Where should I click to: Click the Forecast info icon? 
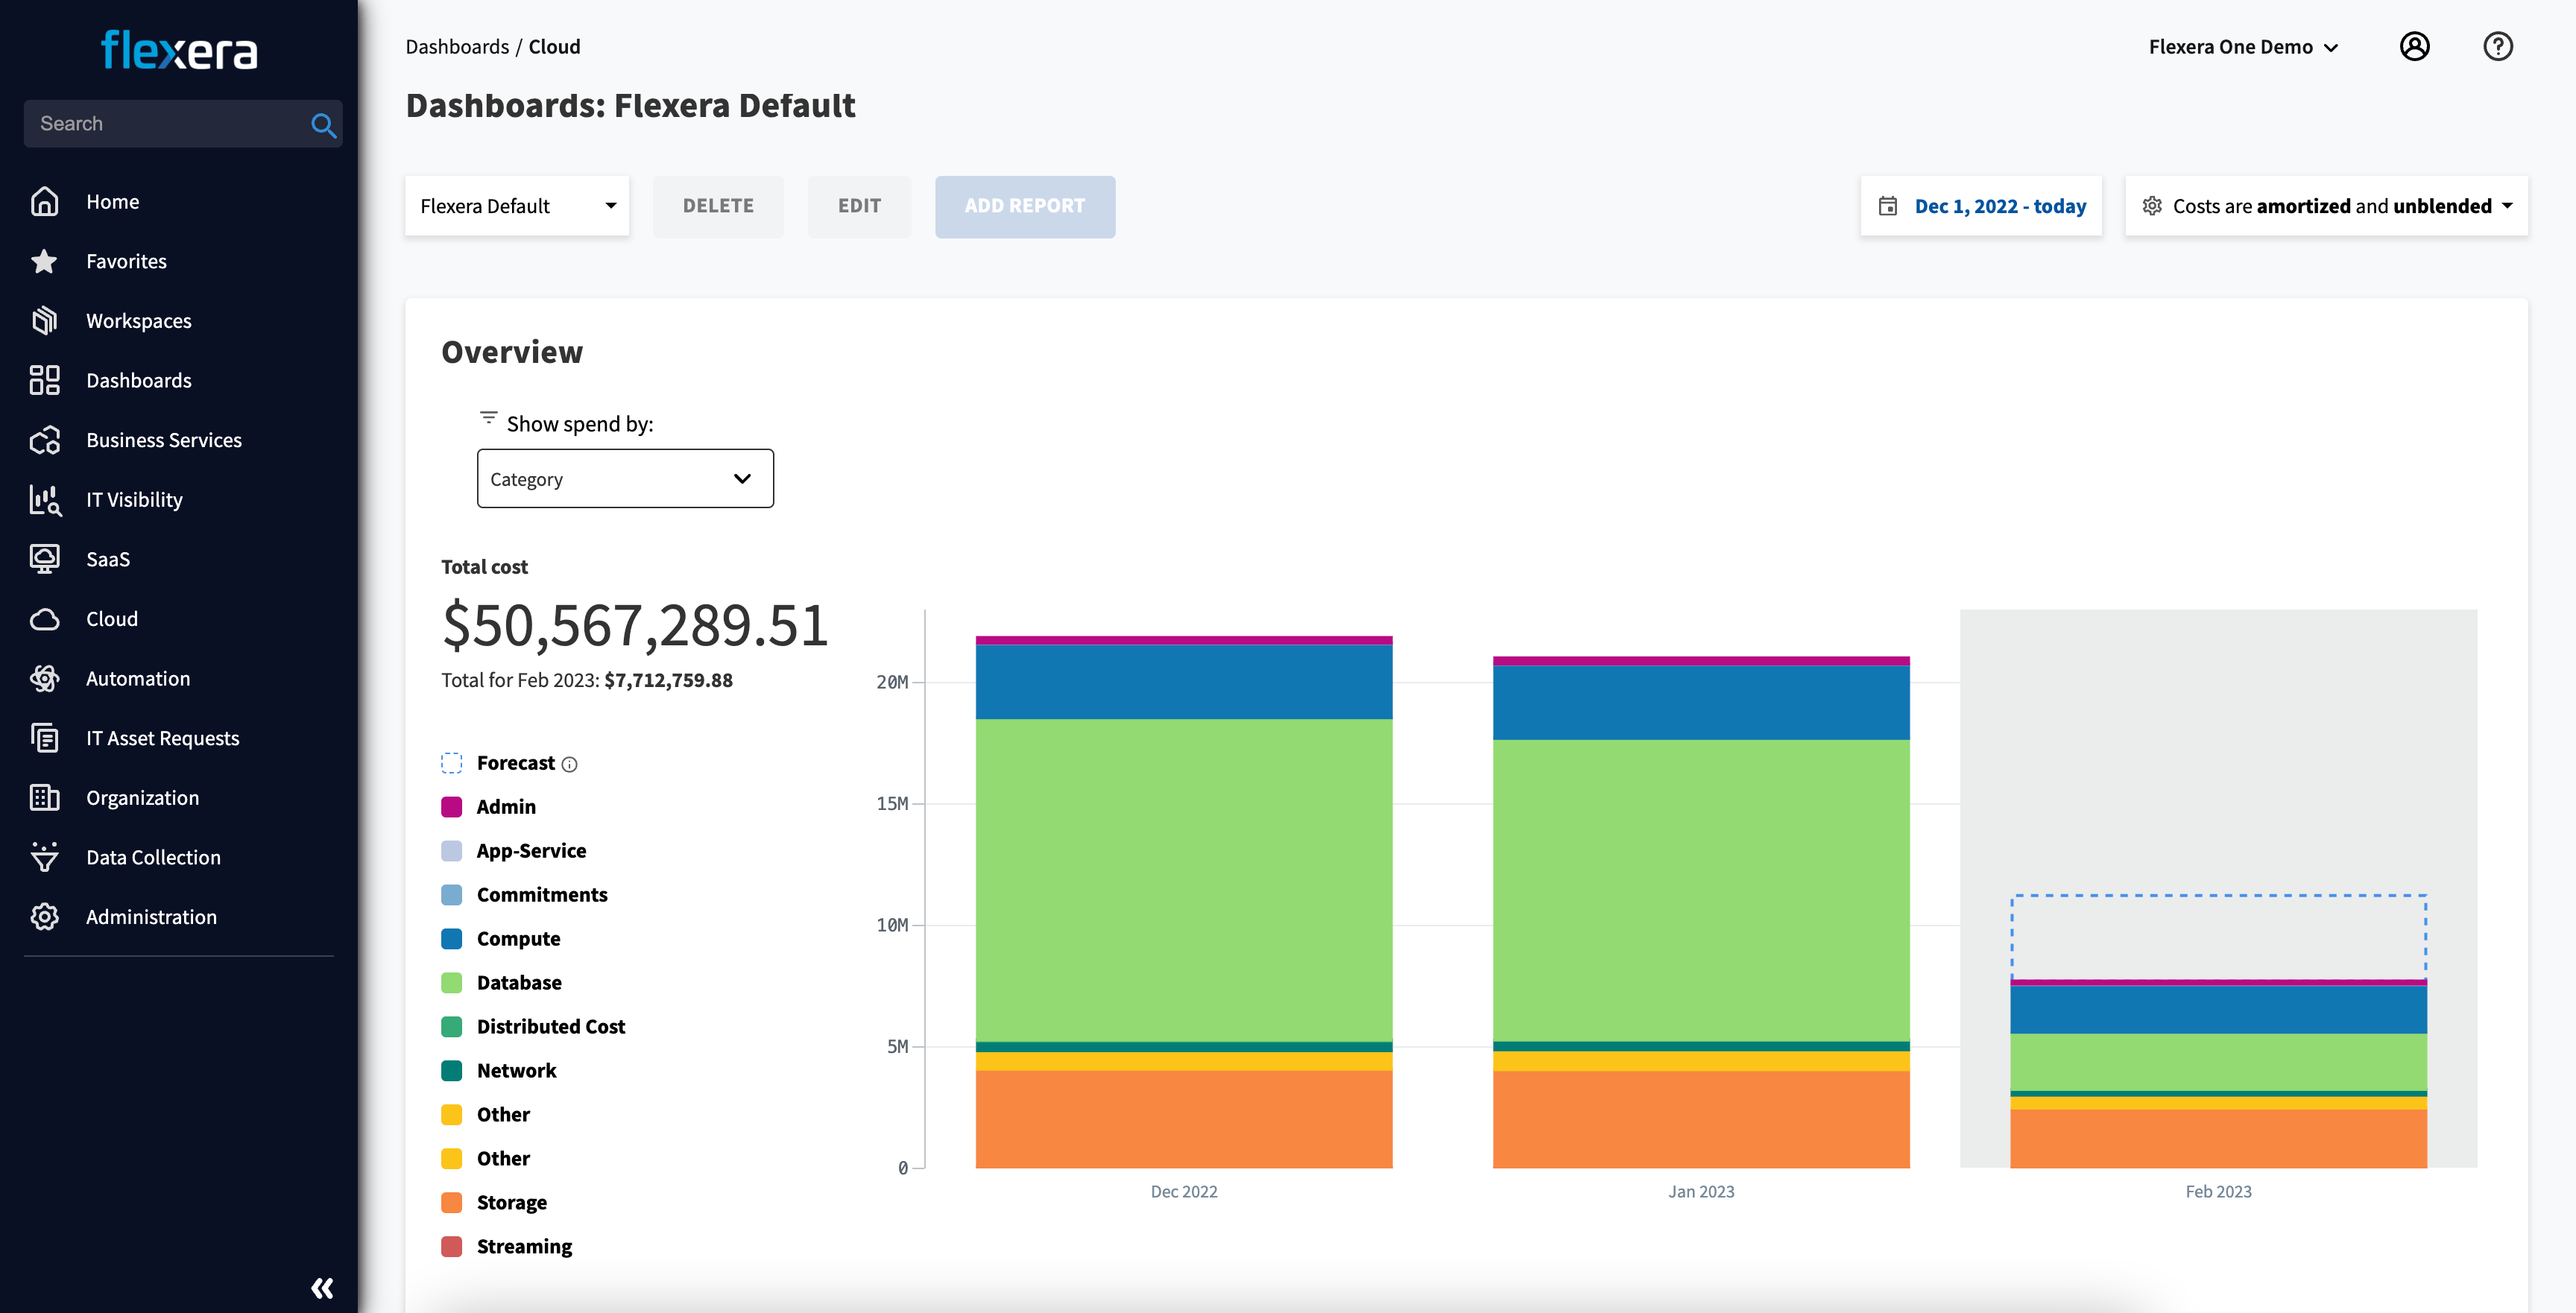pos(570,765)
